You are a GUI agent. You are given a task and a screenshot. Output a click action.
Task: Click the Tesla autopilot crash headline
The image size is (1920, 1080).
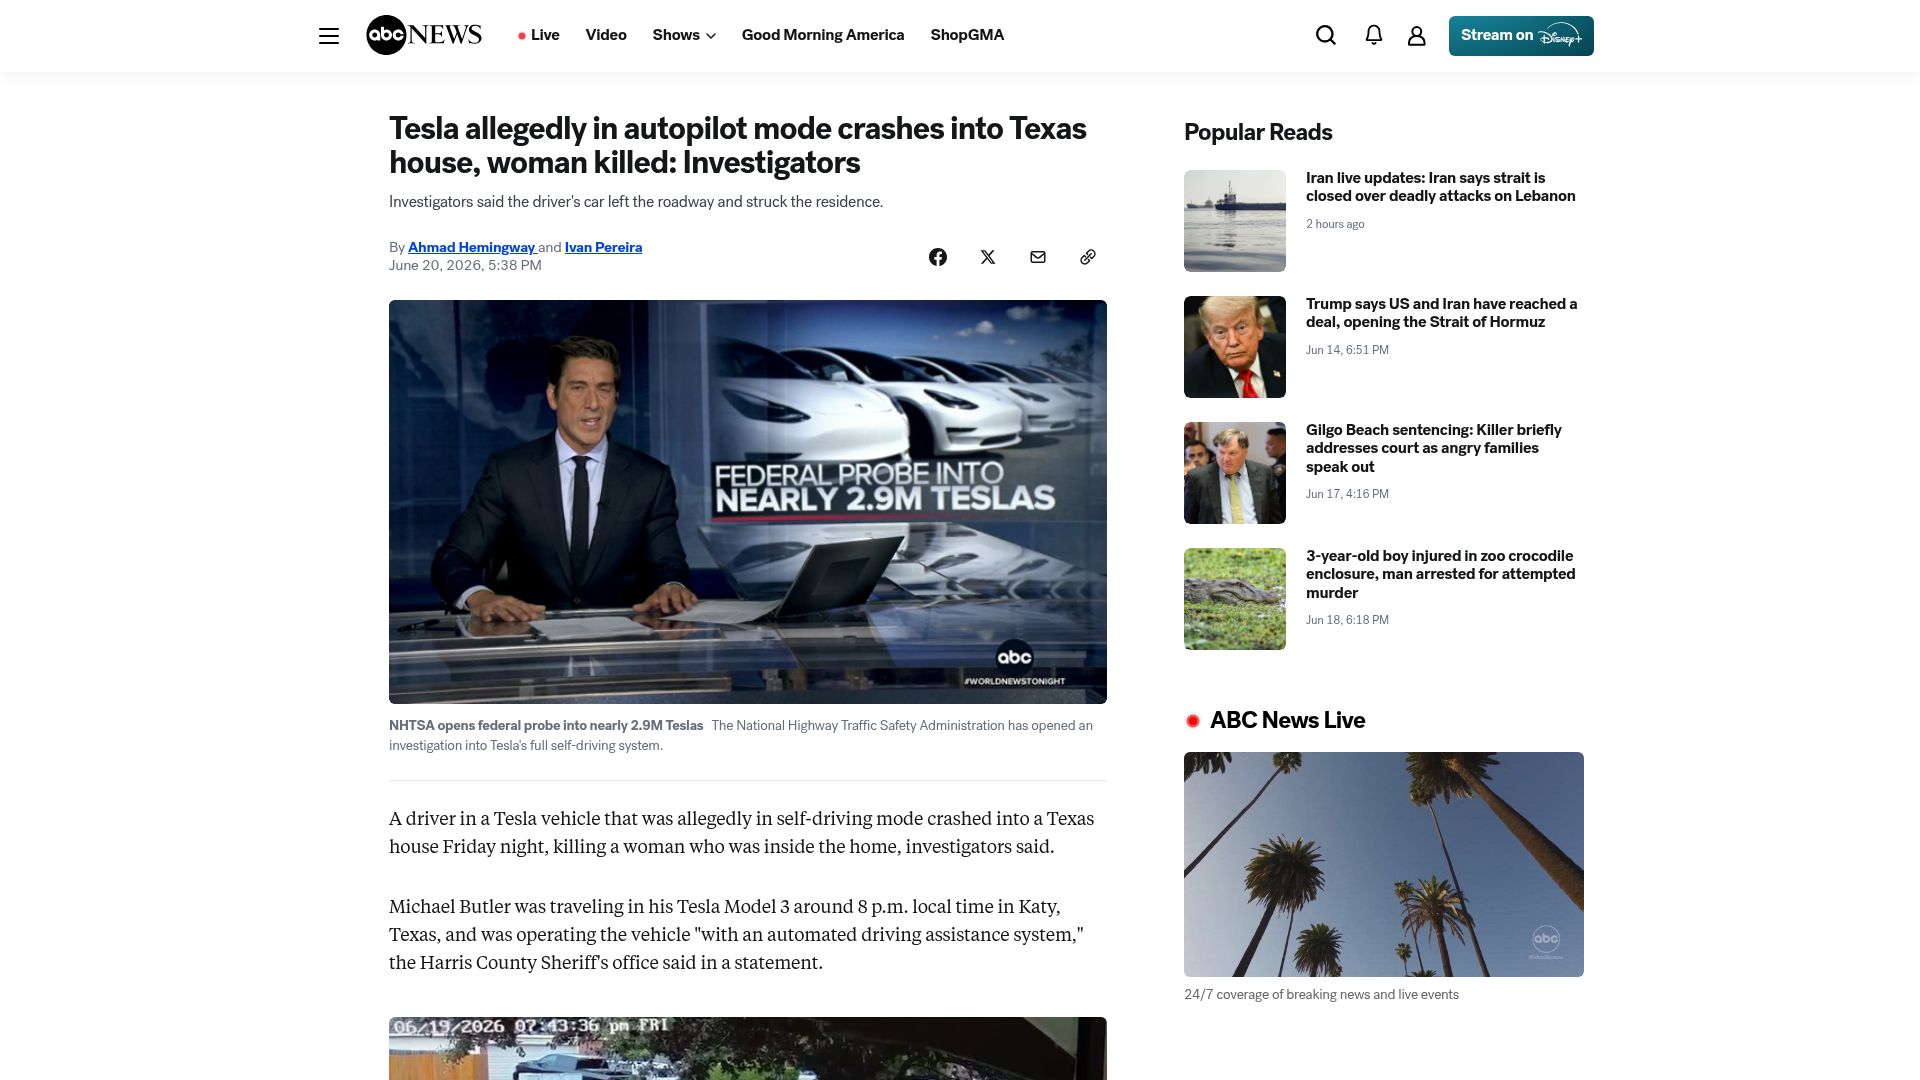[738, 145]
